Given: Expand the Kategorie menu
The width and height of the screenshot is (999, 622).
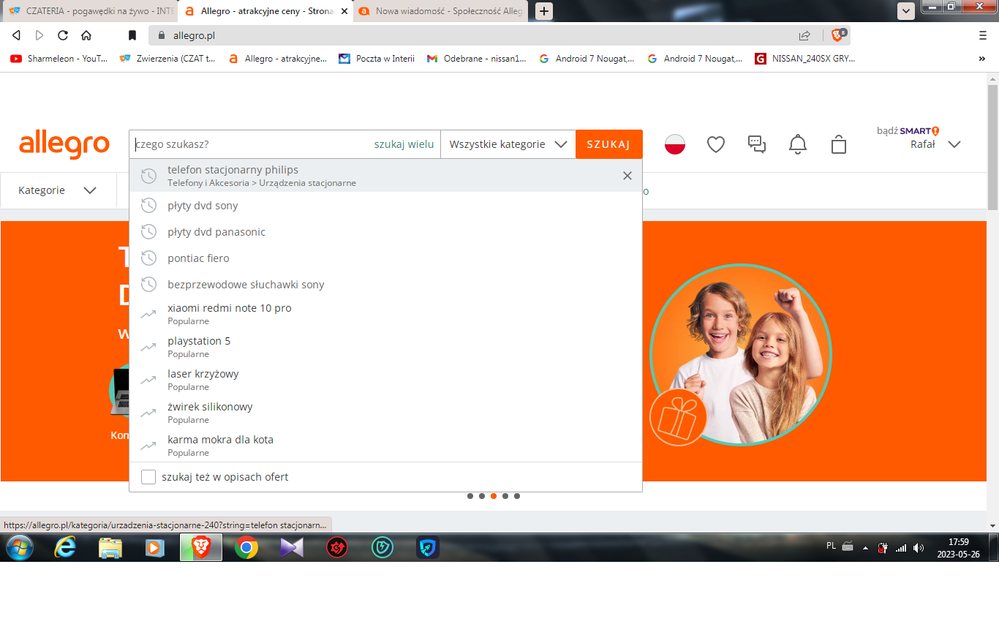Looking at the screenshot, I should click(x=57, y=190).
